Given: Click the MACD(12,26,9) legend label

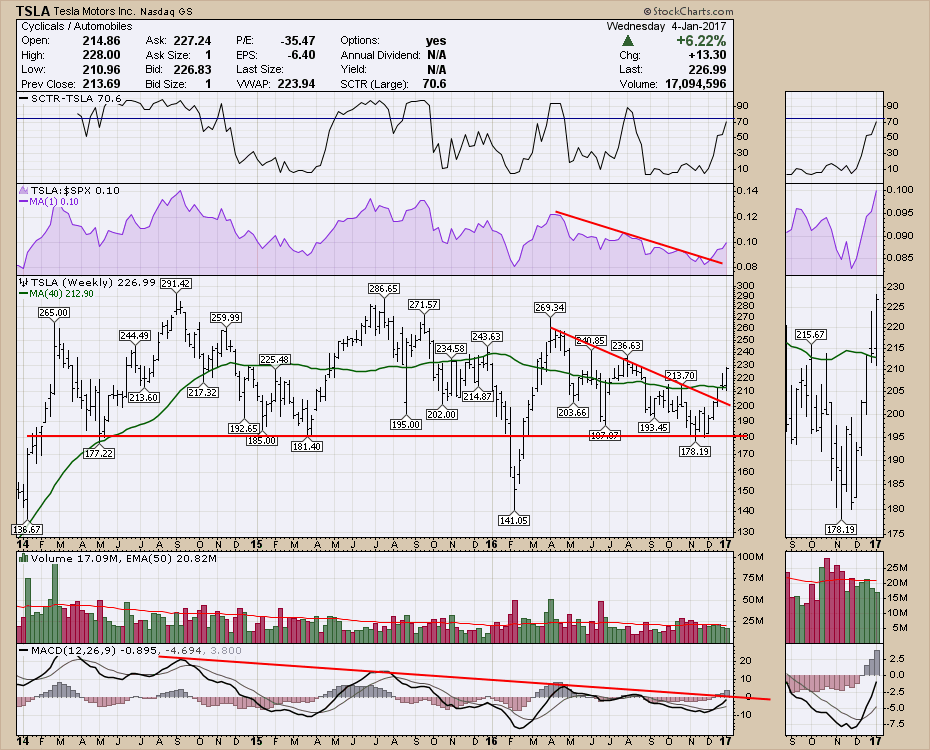Looking at the screenshot, I should coord(74,650).
